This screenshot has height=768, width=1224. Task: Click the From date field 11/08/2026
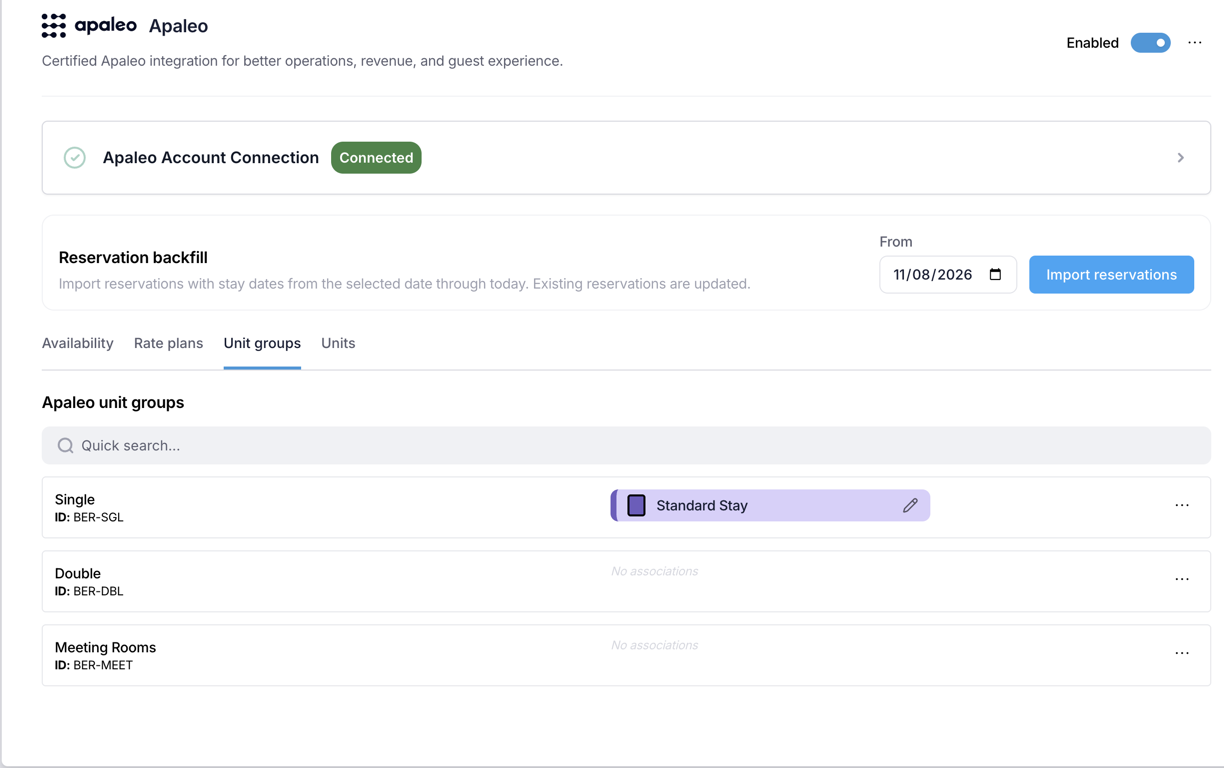(x=948, y=275)
